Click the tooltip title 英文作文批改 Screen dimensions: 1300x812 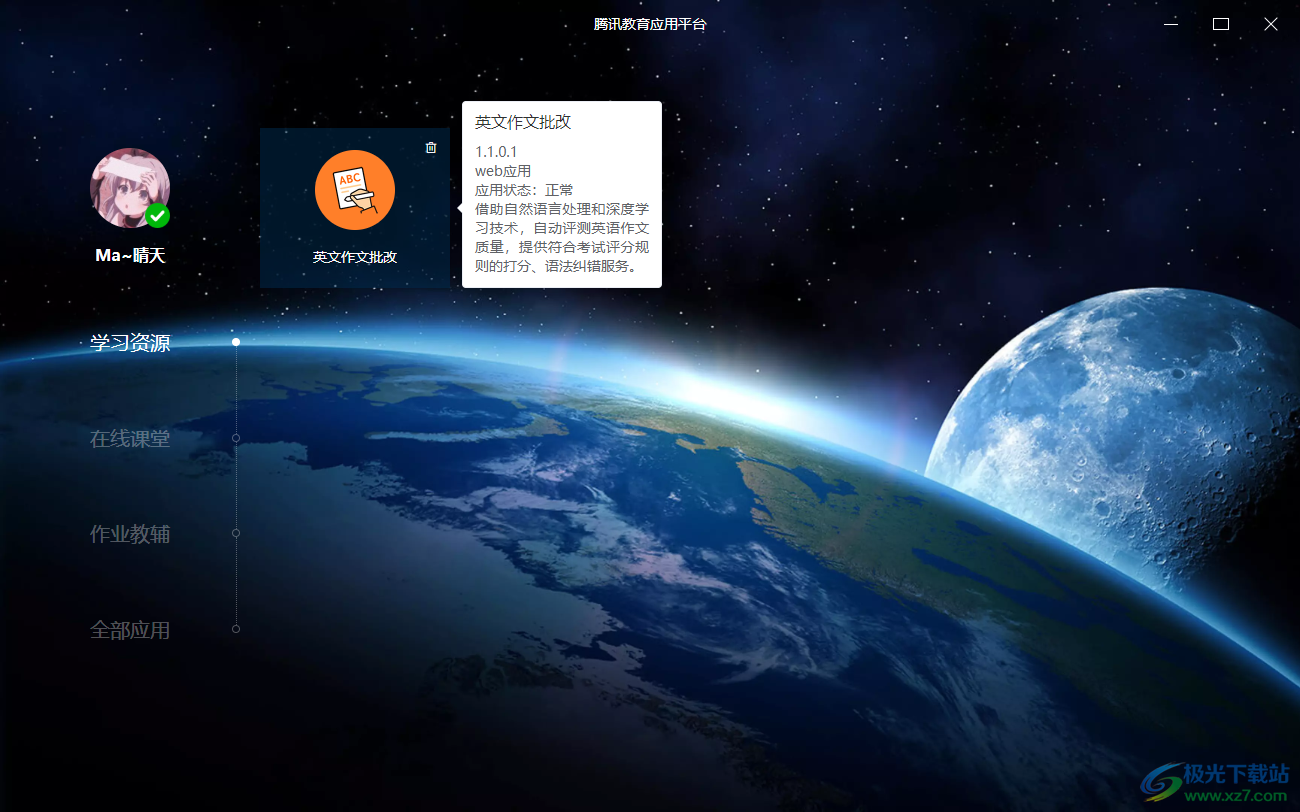[523, 122]
